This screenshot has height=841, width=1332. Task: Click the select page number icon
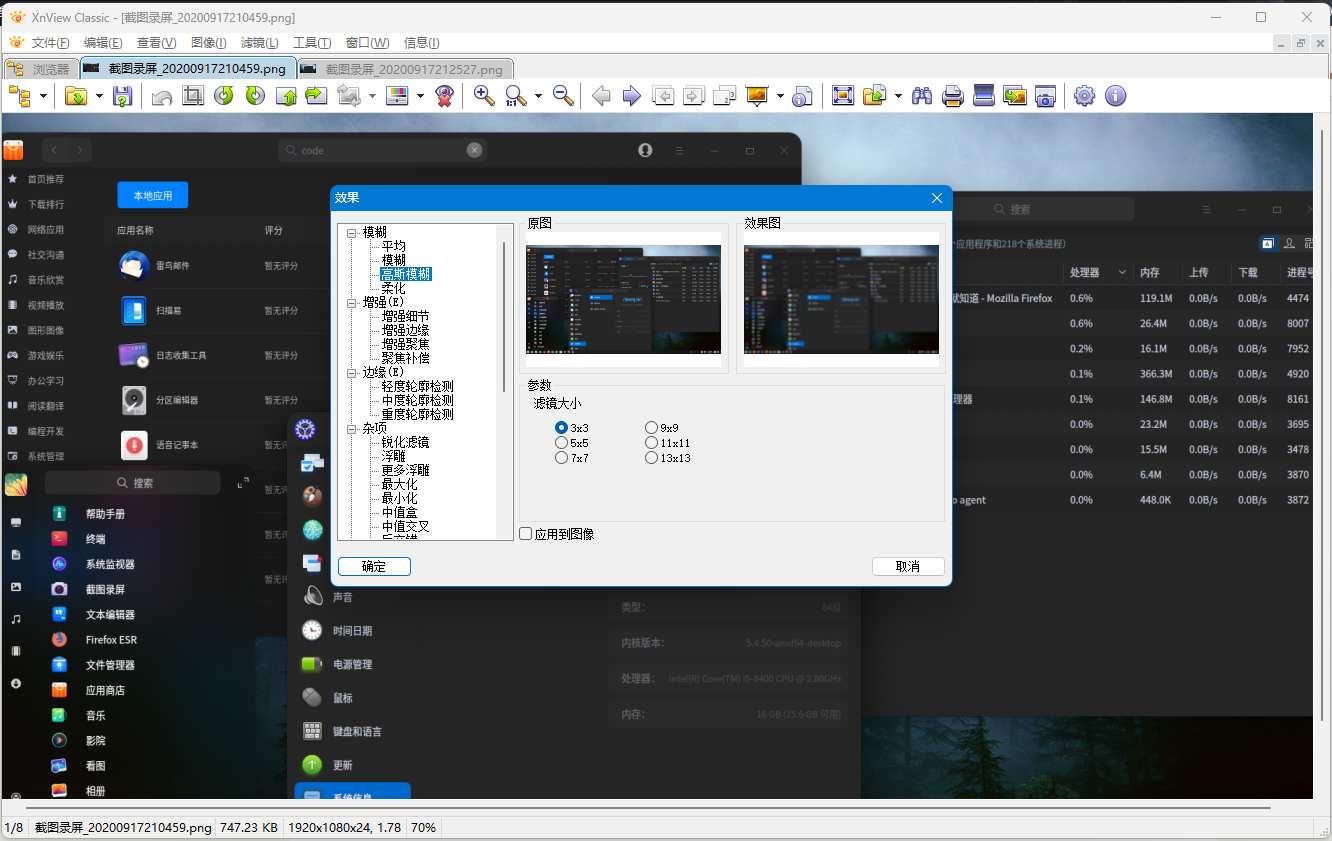pyautogui.click(x=725, y=96)
